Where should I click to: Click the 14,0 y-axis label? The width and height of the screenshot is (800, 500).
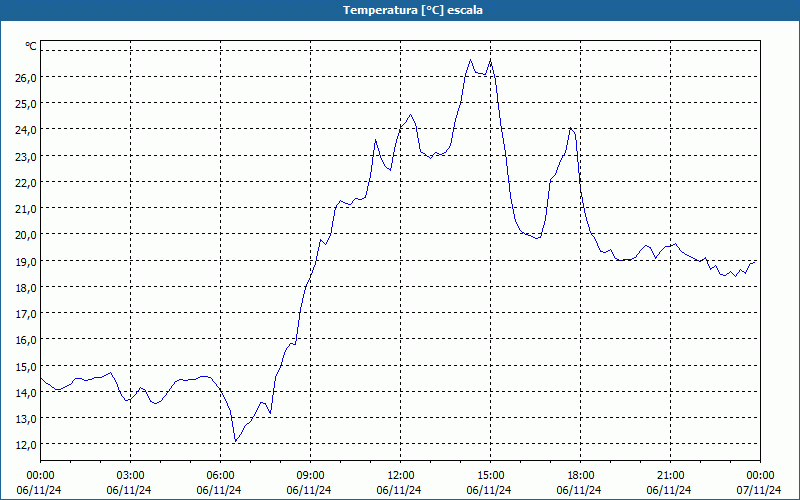tap(26, 392)
